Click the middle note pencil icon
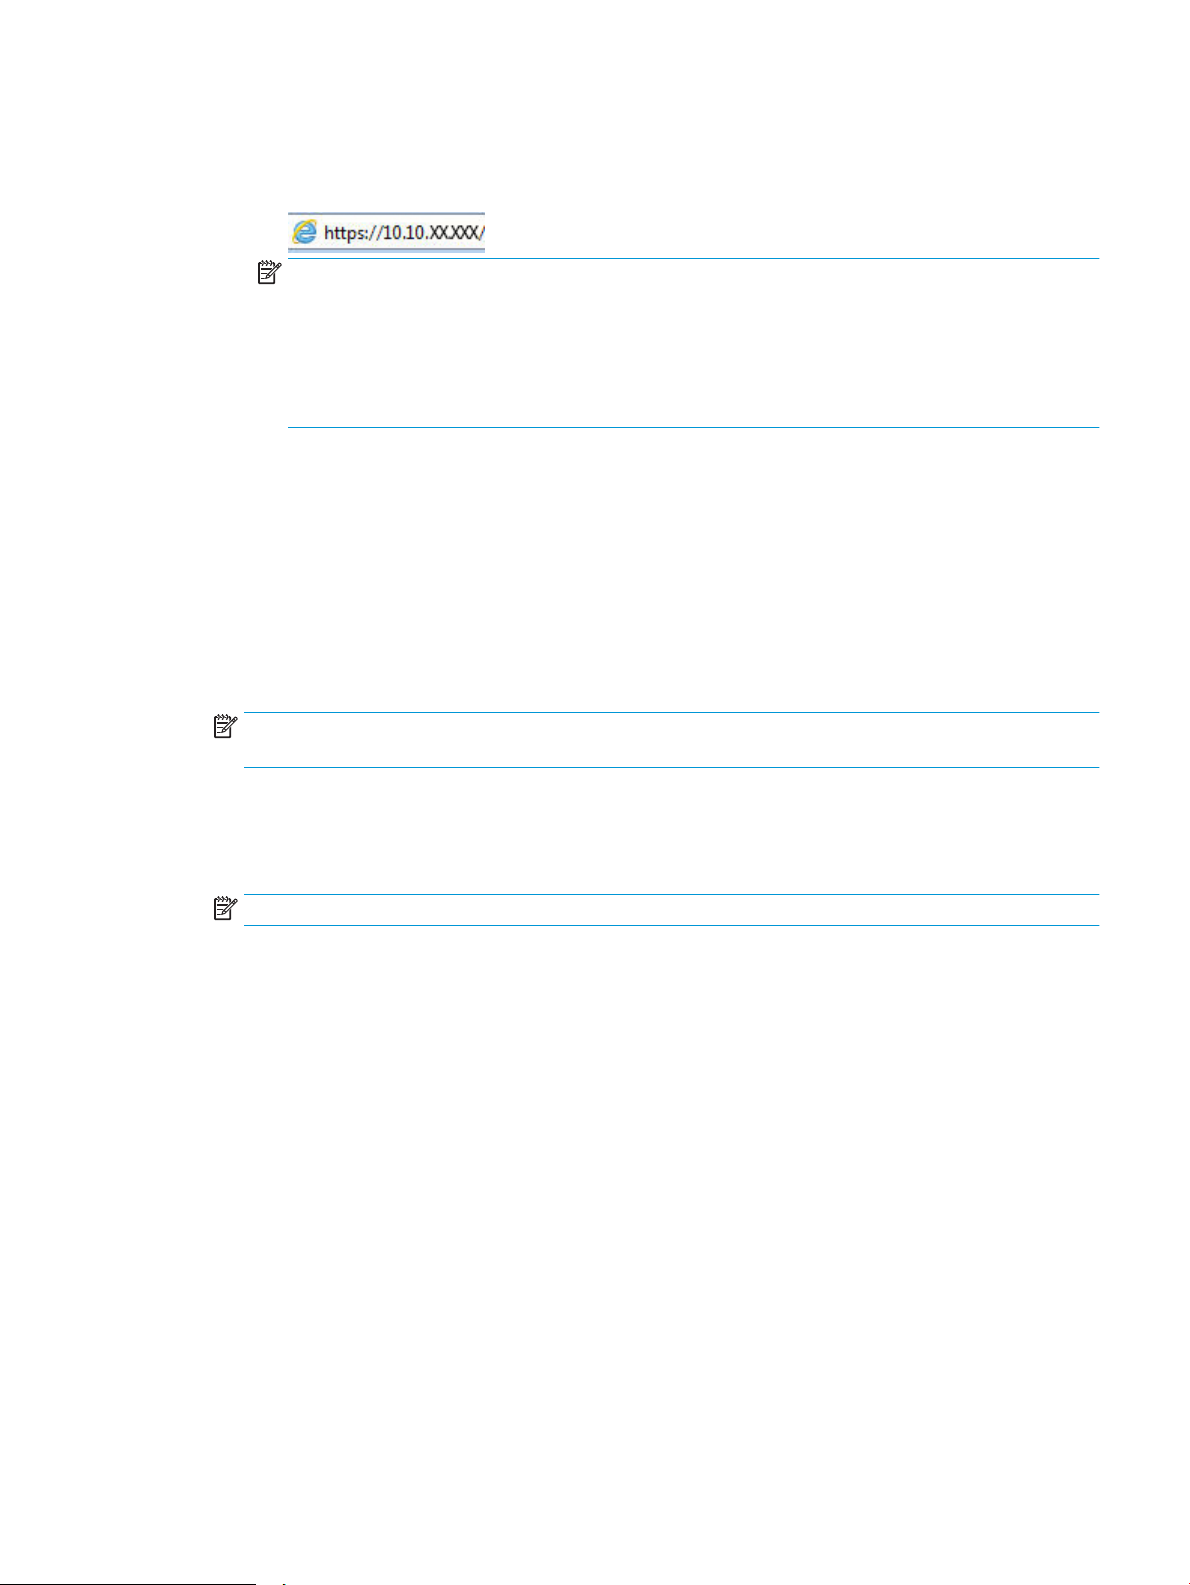 point(226,727)
